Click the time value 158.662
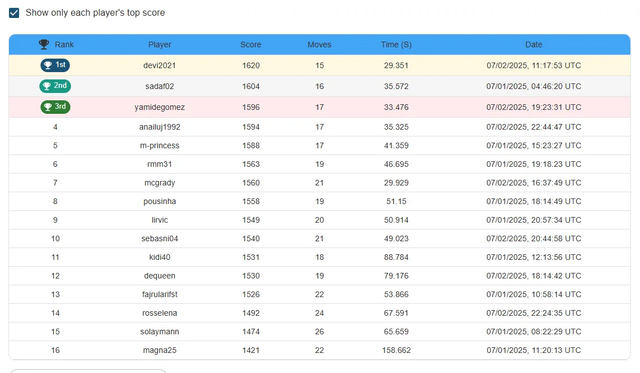Screen dimensions: 640x373 396,350
